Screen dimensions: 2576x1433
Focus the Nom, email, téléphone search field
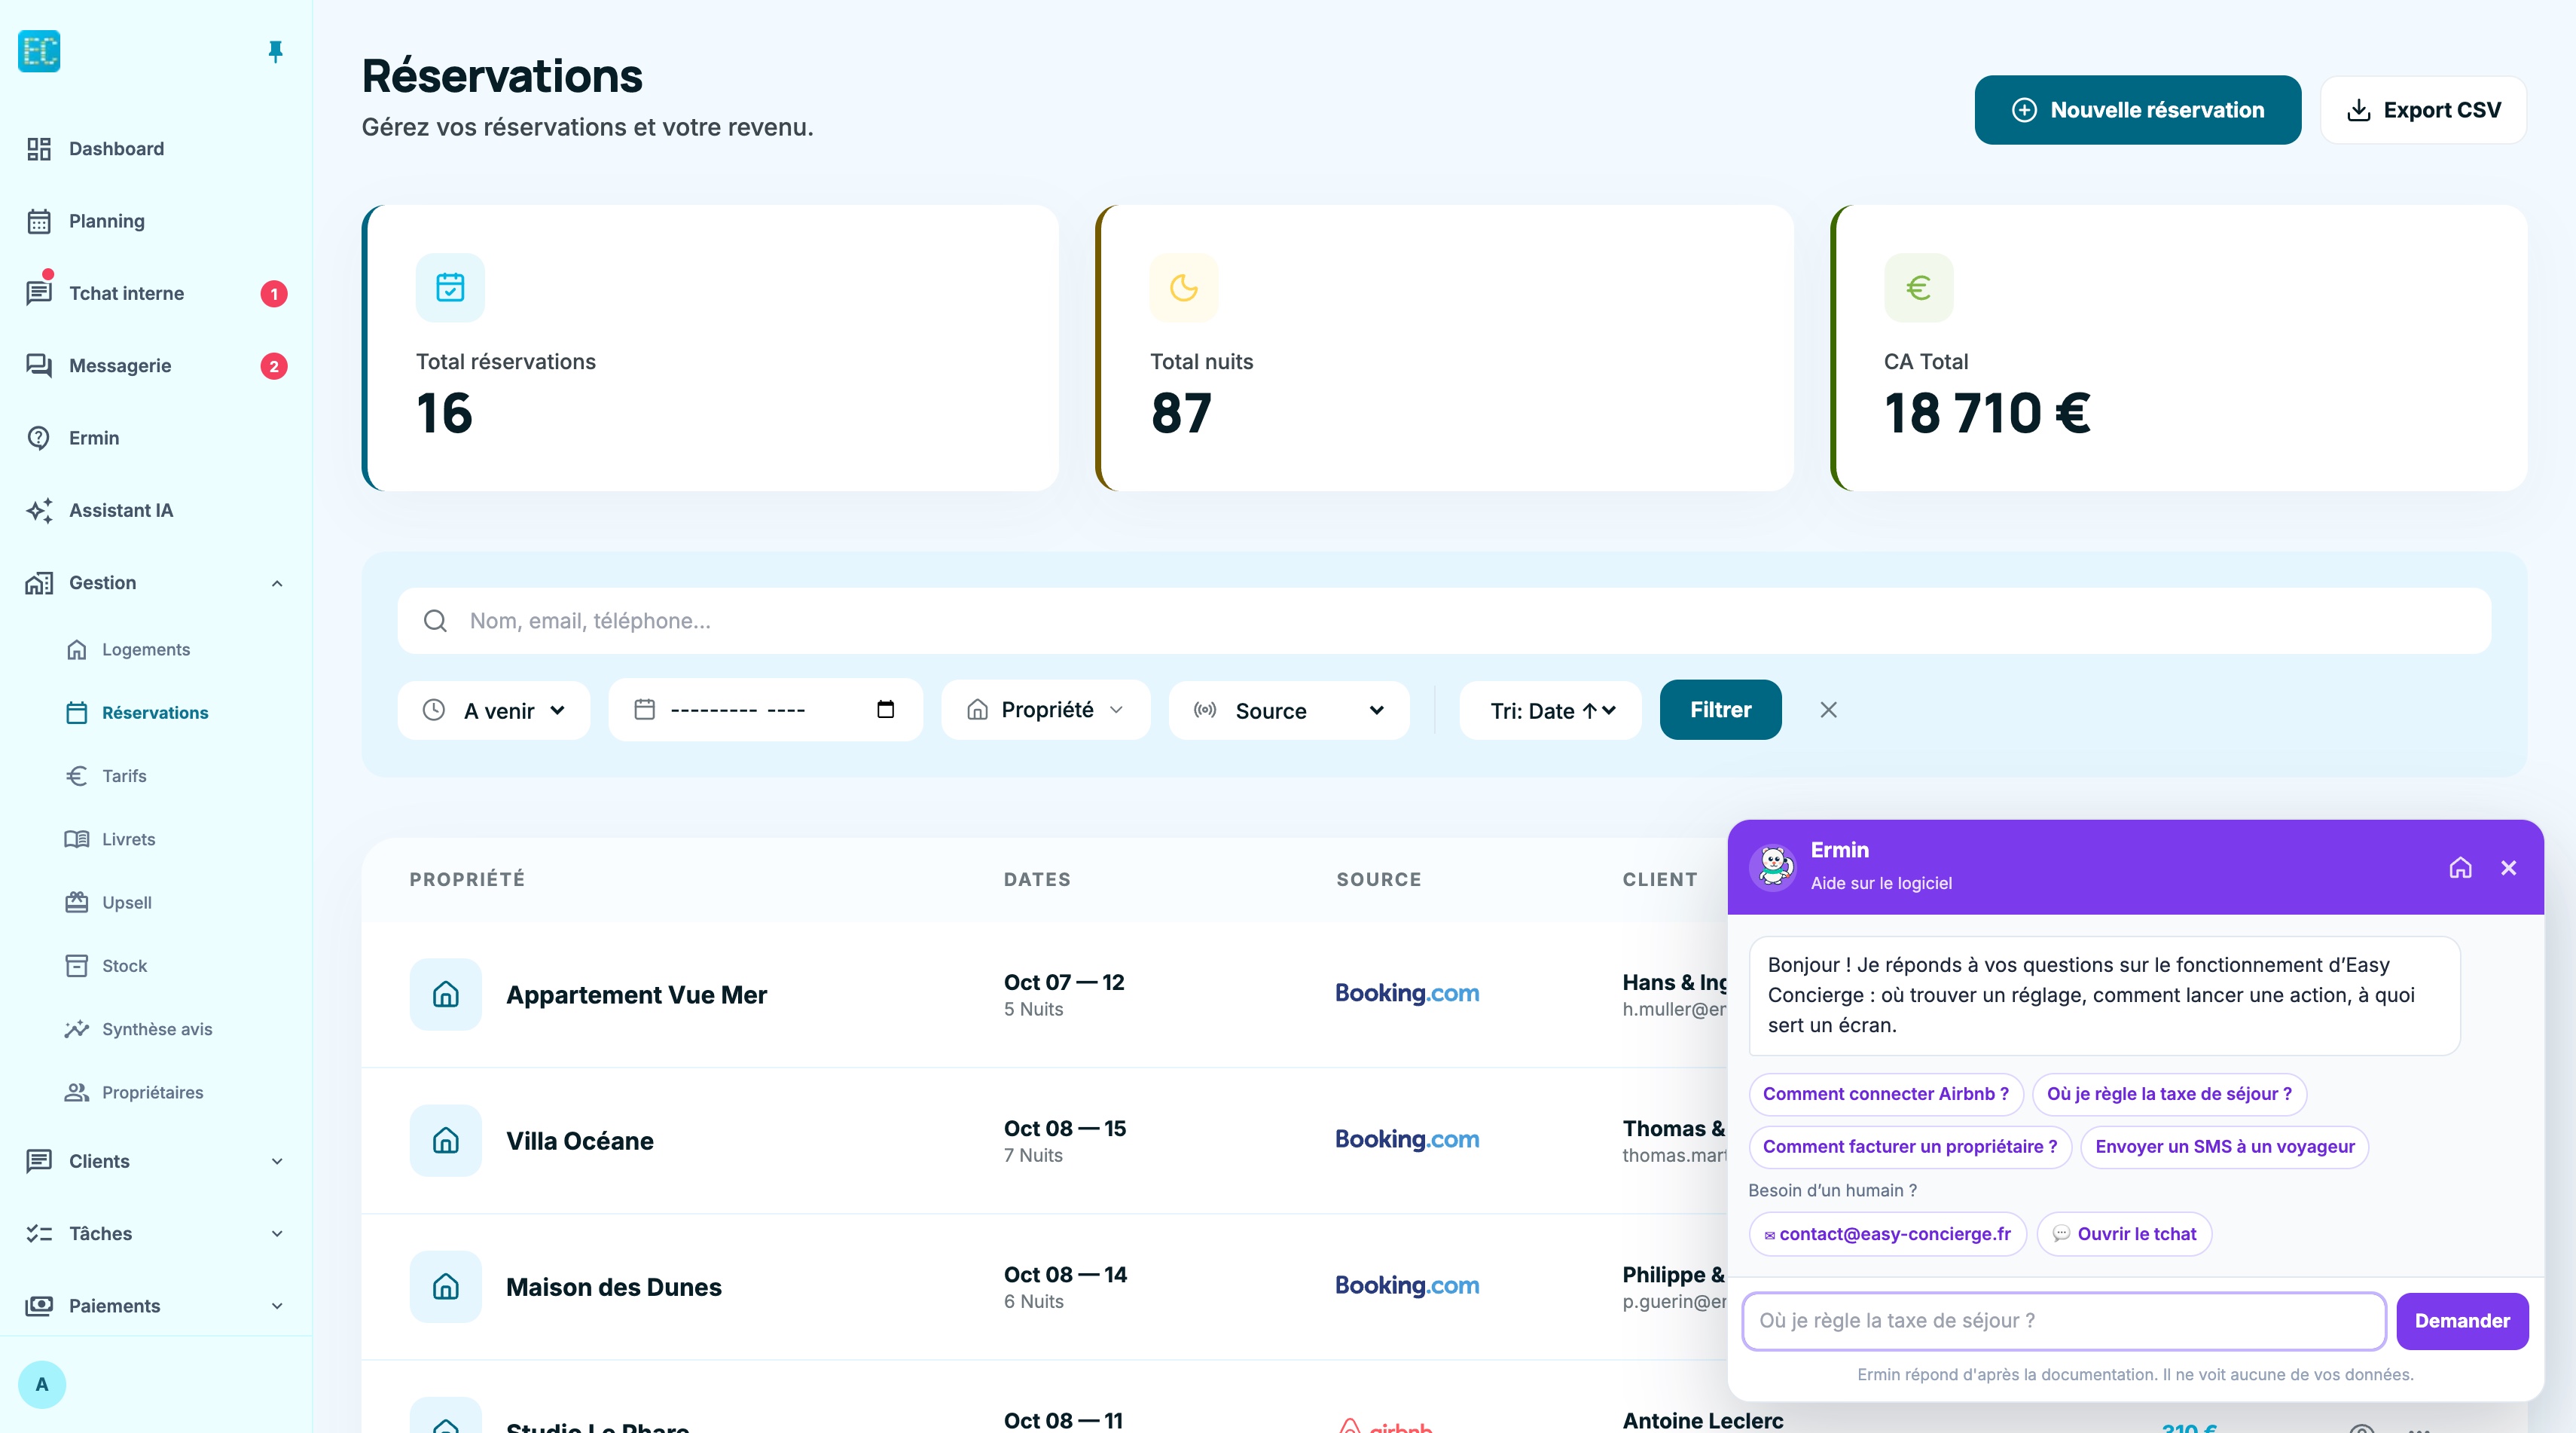click(1444, 621)
